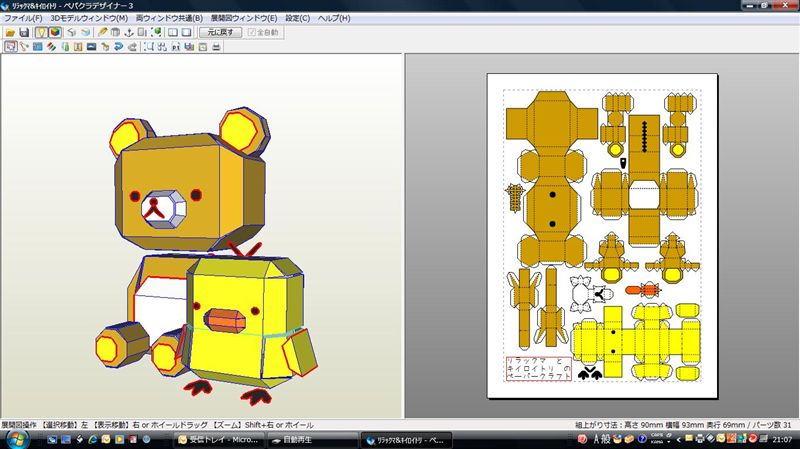Switch to 受信トレイ - Micro... taskbar window
Image resolution: width=800 pixels, height=449 pixels.
218,439
